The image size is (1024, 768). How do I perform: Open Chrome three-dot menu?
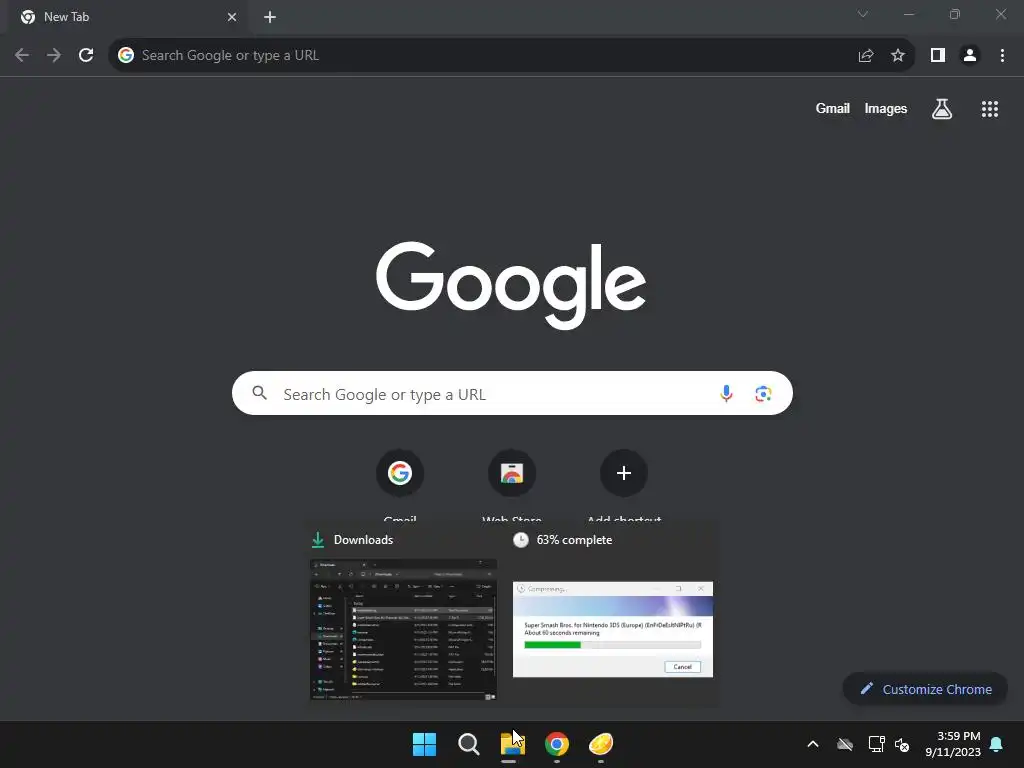point(1002,56)
